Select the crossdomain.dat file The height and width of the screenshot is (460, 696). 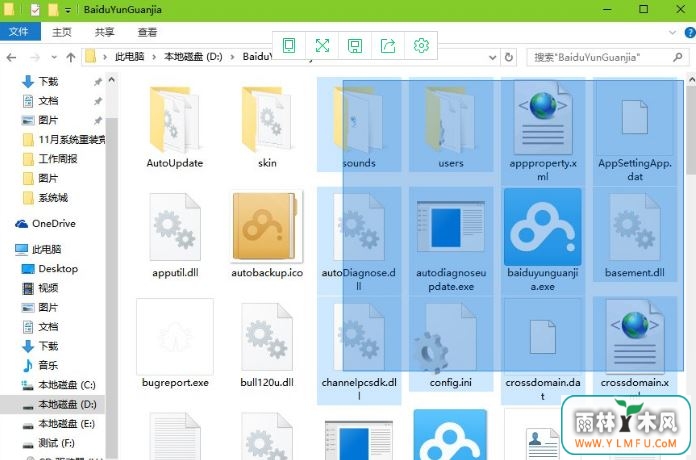[543, 351]
